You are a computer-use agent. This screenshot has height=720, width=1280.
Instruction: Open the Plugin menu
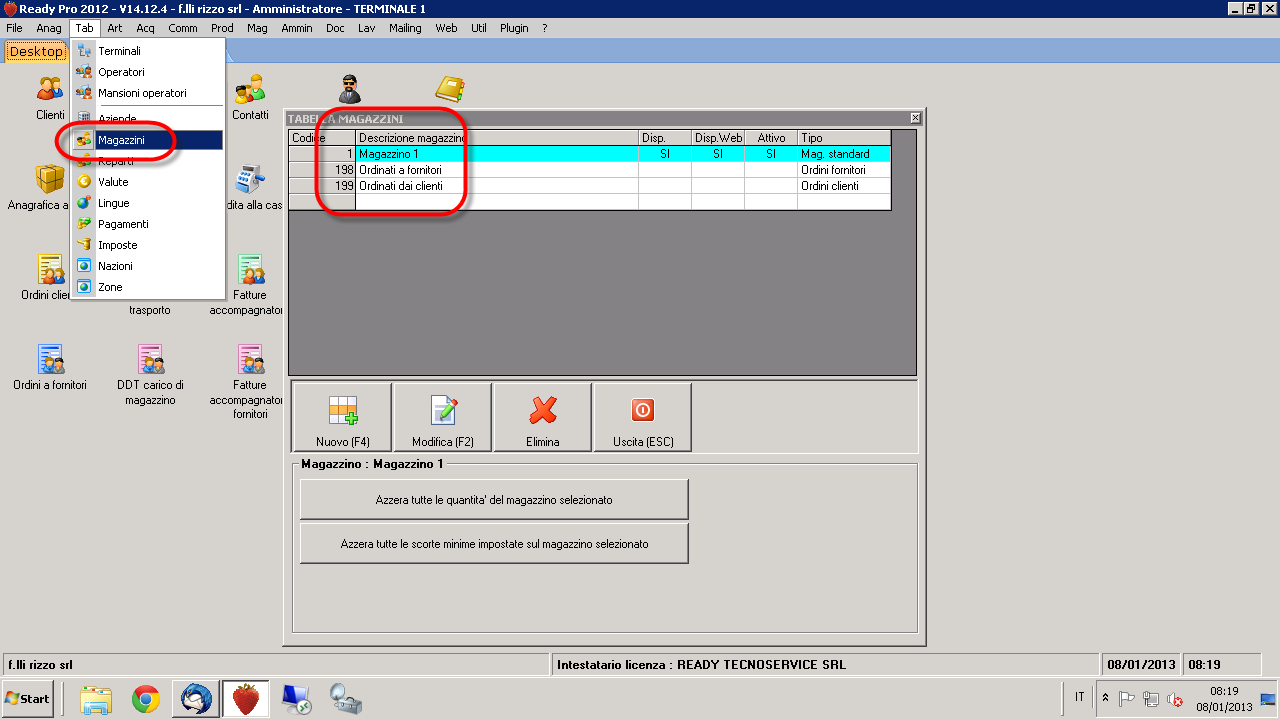tap(514, 28)
